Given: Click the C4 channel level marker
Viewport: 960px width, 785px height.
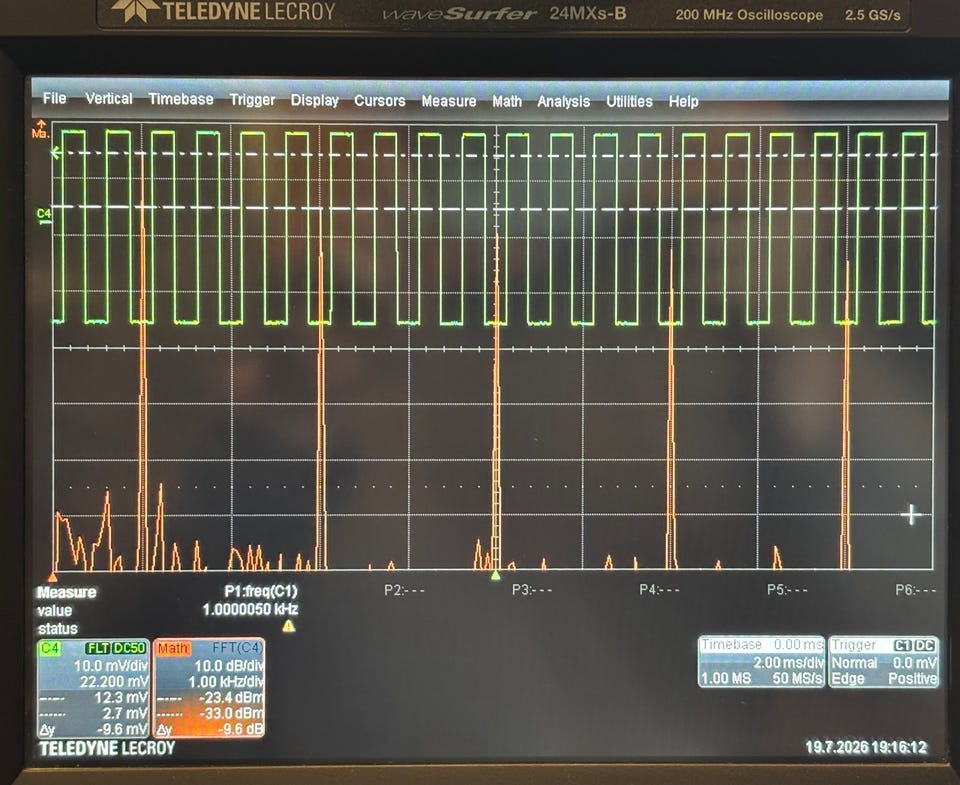Looking at the screenshot, I should pyautogui.click(x=44, y=215).
